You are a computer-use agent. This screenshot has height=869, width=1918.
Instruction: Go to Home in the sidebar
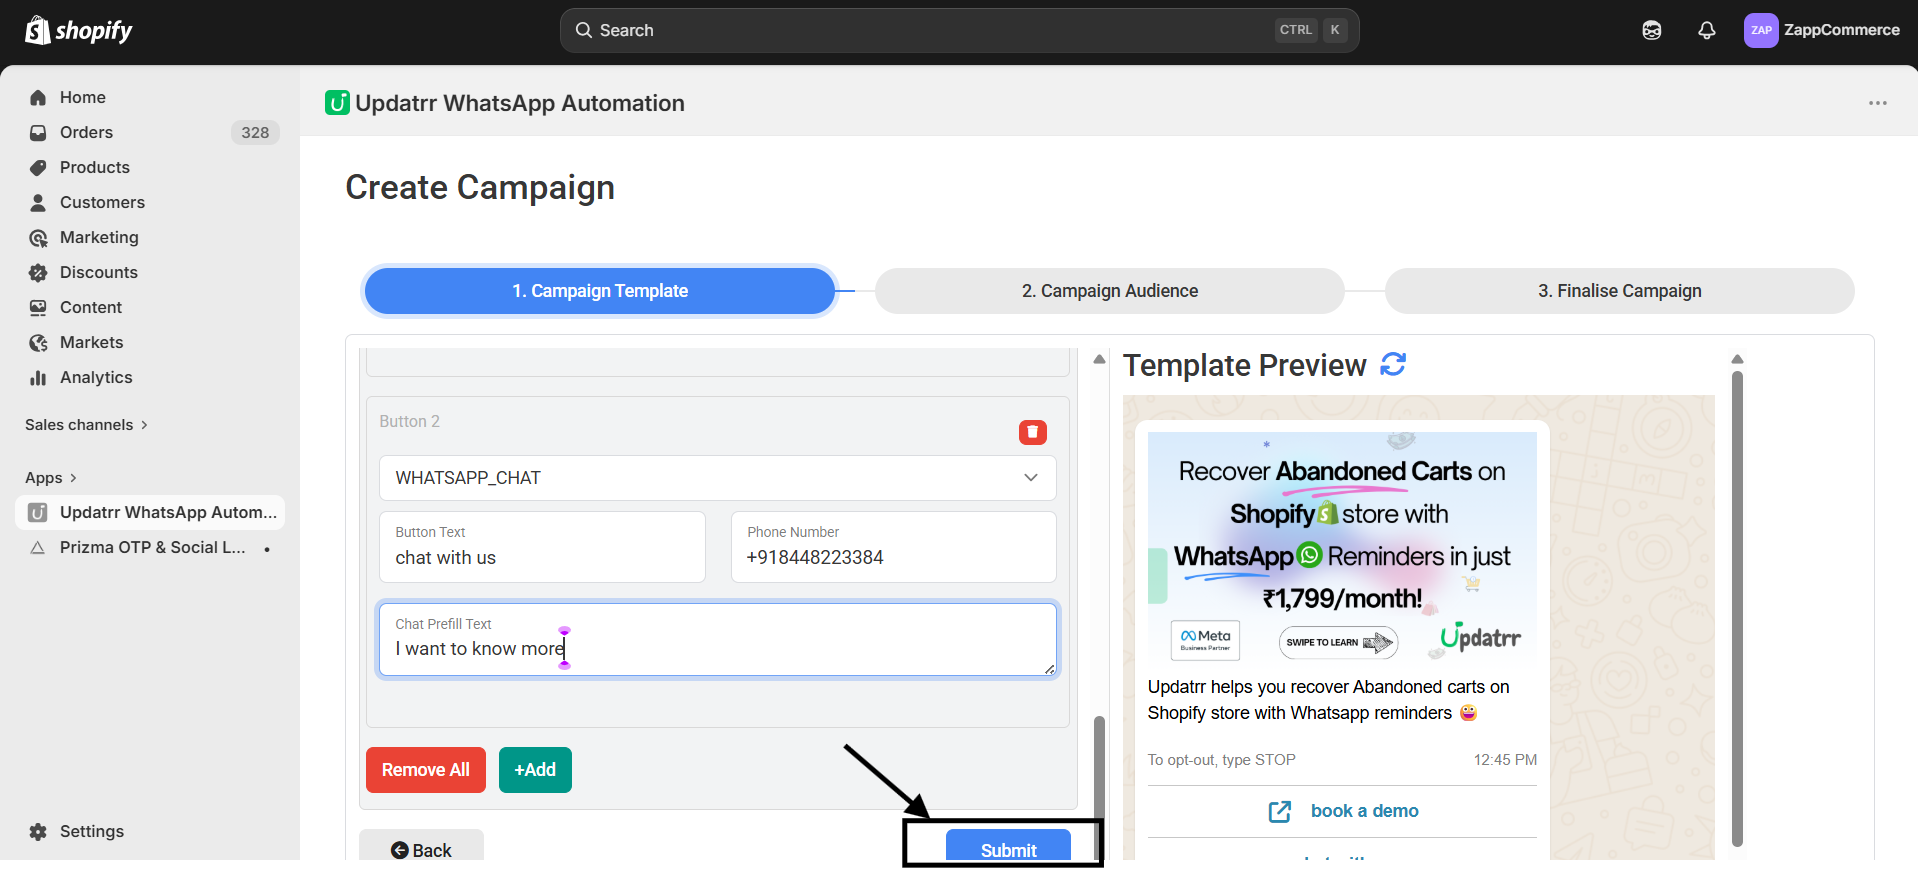tap(82, 97)
